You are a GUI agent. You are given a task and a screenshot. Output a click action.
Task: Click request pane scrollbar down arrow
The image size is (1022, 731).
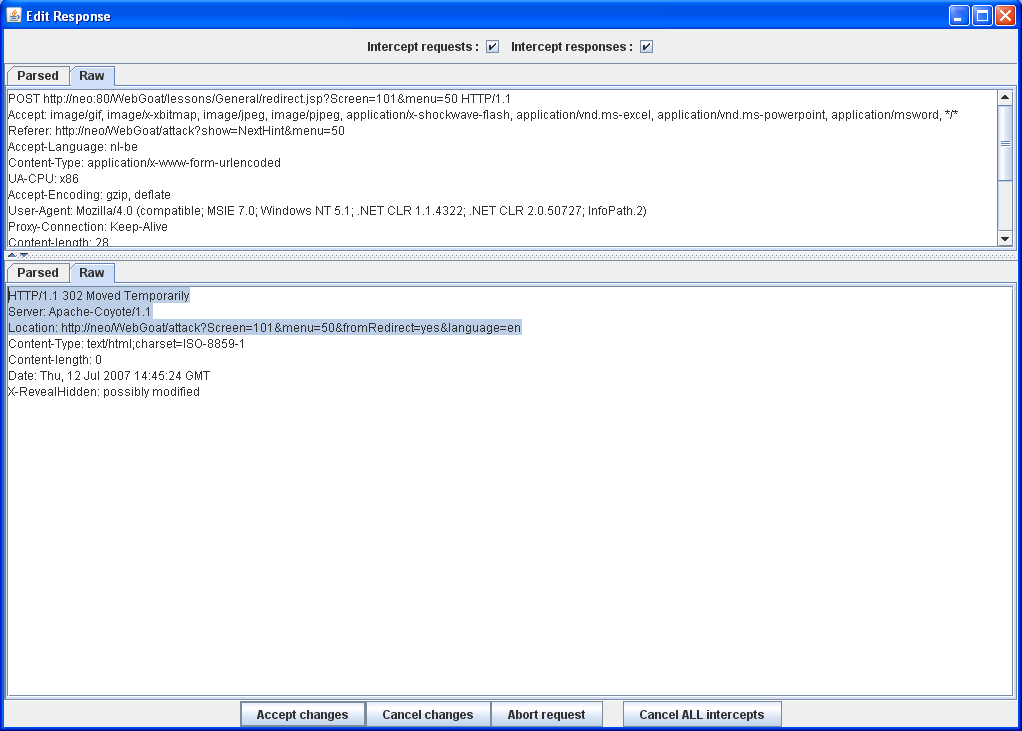pyautogui.click(x=1005, y=238)
